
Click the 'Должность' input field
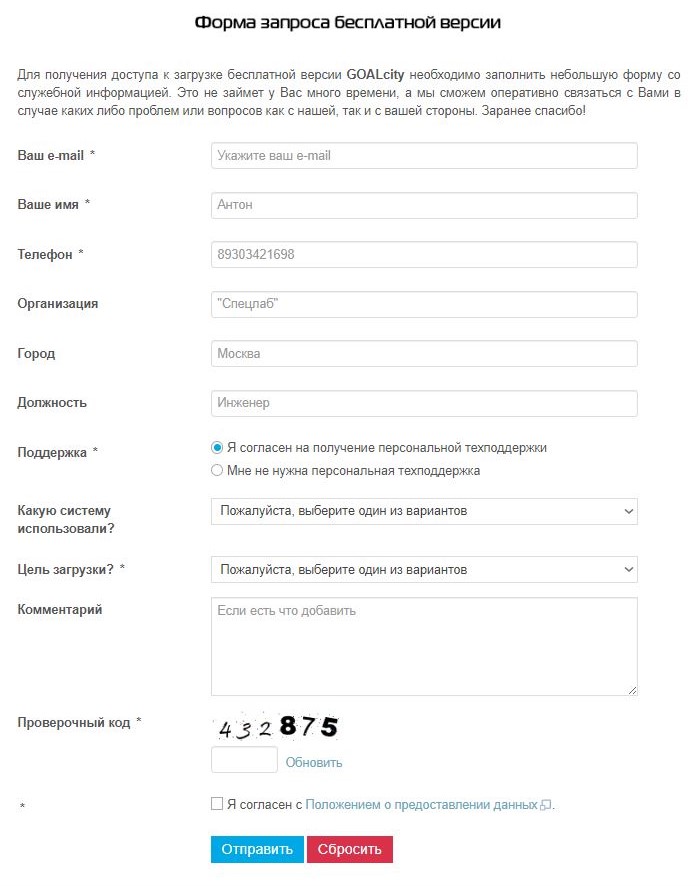pos(424,403)
